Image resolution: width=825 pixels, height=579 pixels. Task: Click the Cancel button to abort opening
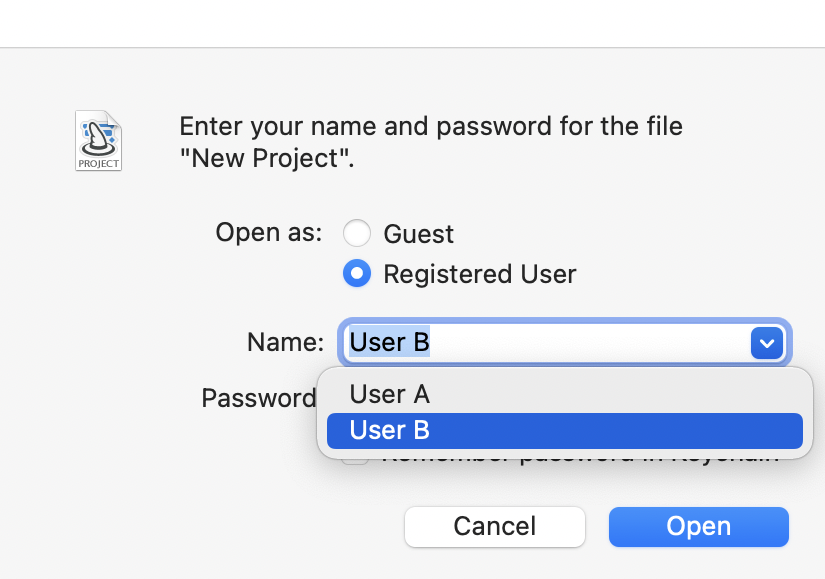[494, 526]
